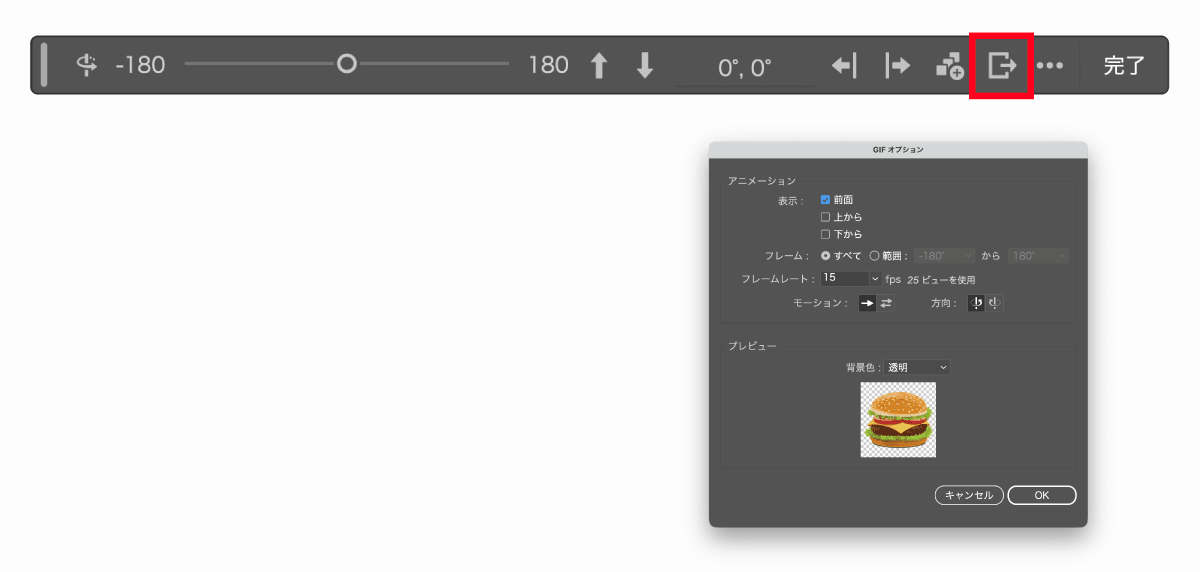Open the three-dot more options menu

(1050, 66)
